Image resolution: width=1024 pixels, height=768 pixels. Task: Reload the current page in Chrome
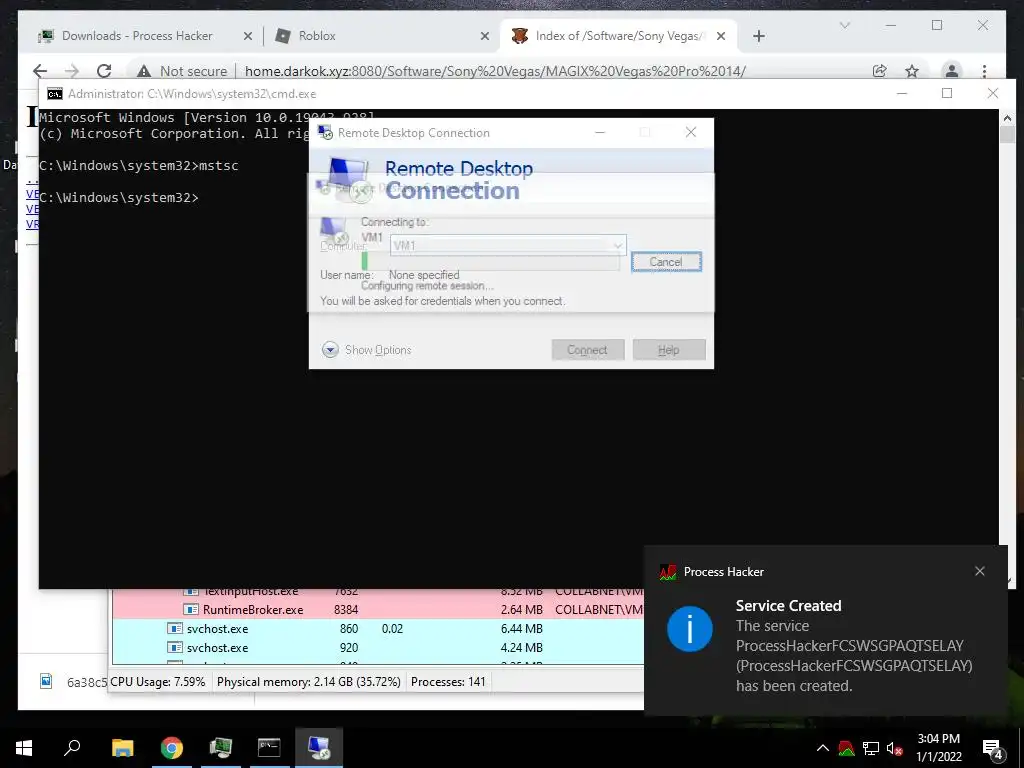pos(104,71)
